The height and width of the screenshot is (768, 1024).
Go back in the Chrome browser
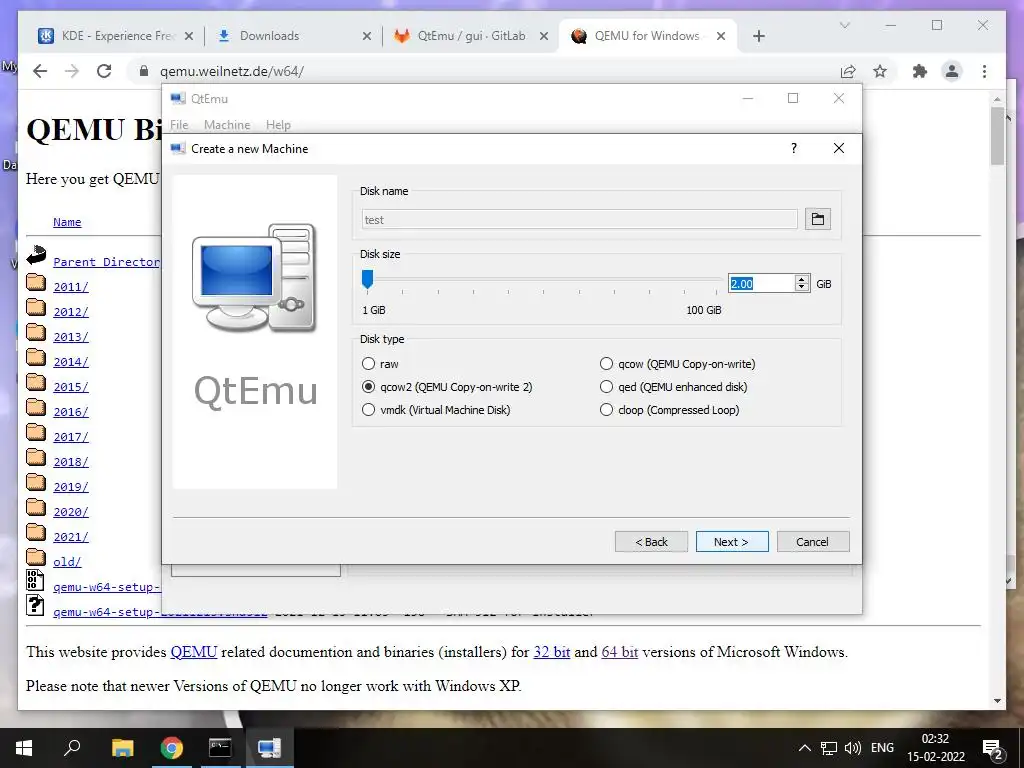pyautogui.click(x=40, y=71)
